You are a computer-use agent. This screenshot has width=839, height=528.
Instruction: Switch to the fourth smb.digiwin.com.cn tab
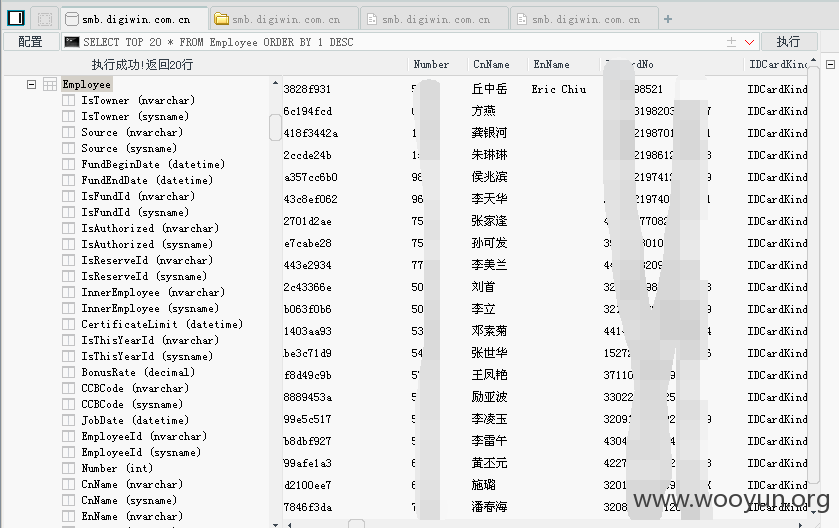tap(584, 19)
